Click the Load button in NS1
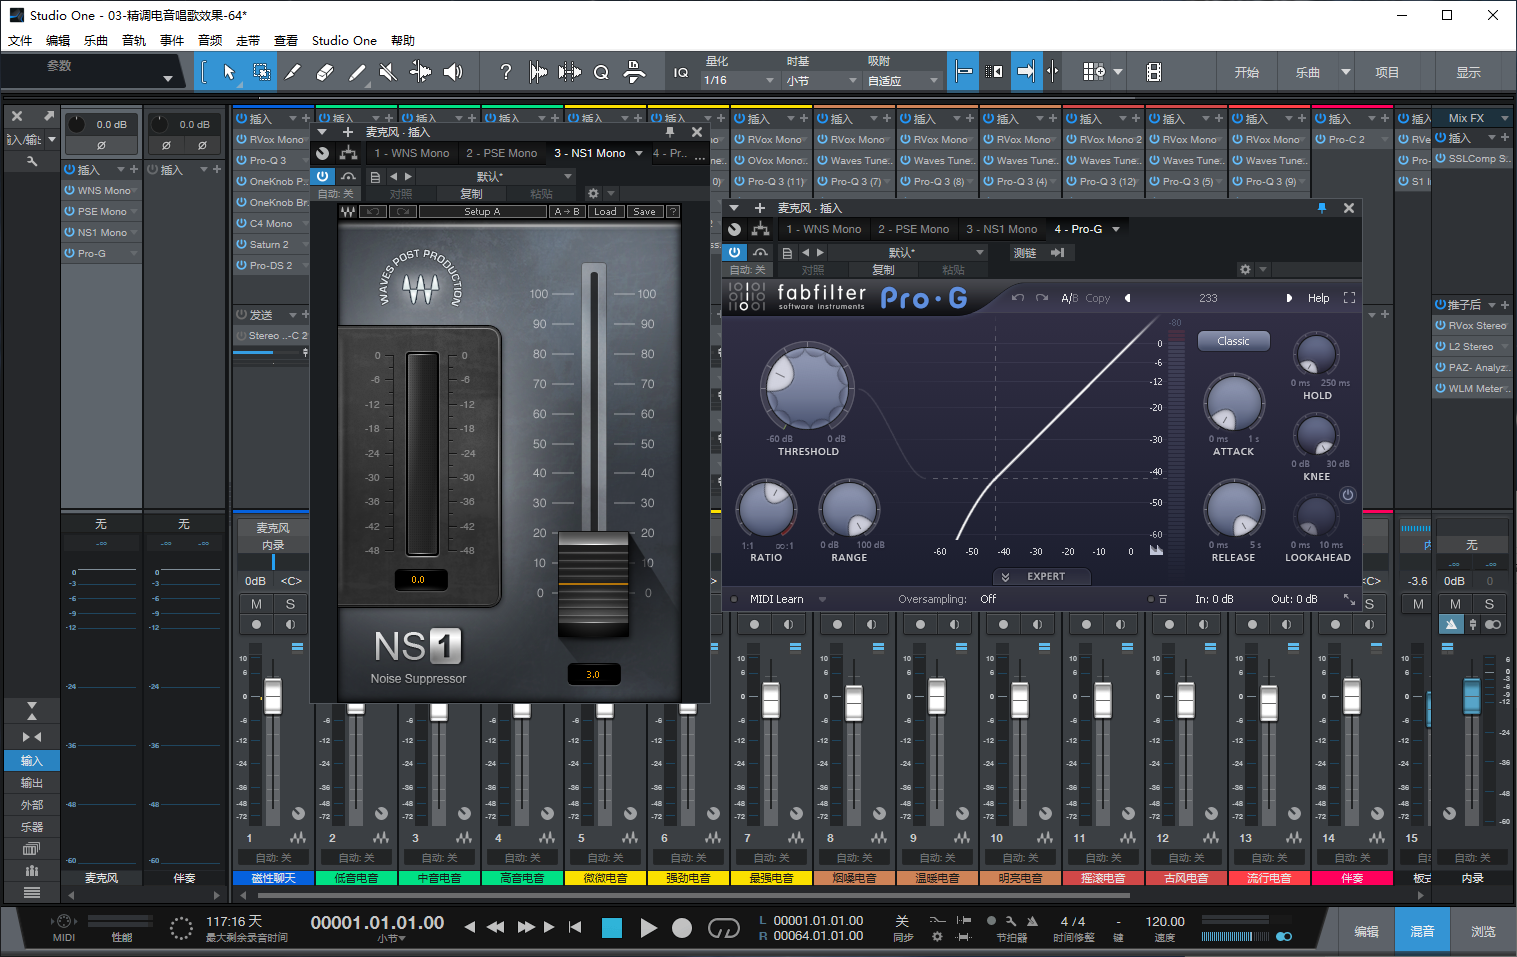The width and height of the screenshot is (1517, 957). [x=605, y=212]
